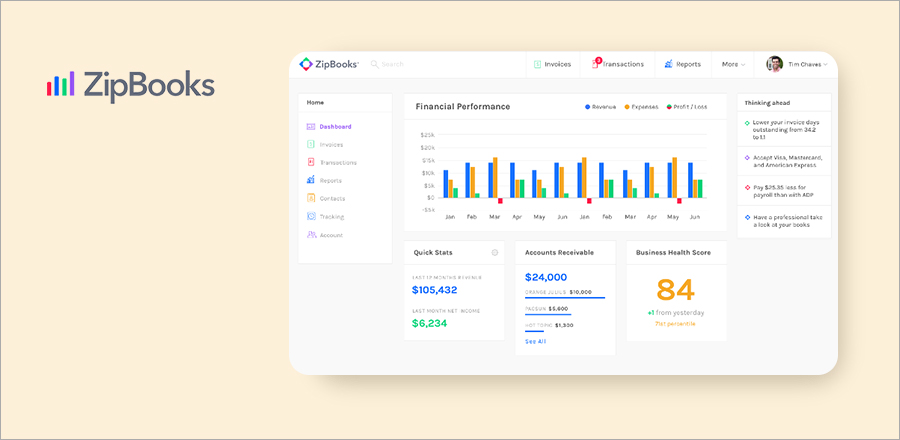This screenshot has width=900, height=440.
Task: Click the ZipBooks logo in the app header
Action: point(329,64)
